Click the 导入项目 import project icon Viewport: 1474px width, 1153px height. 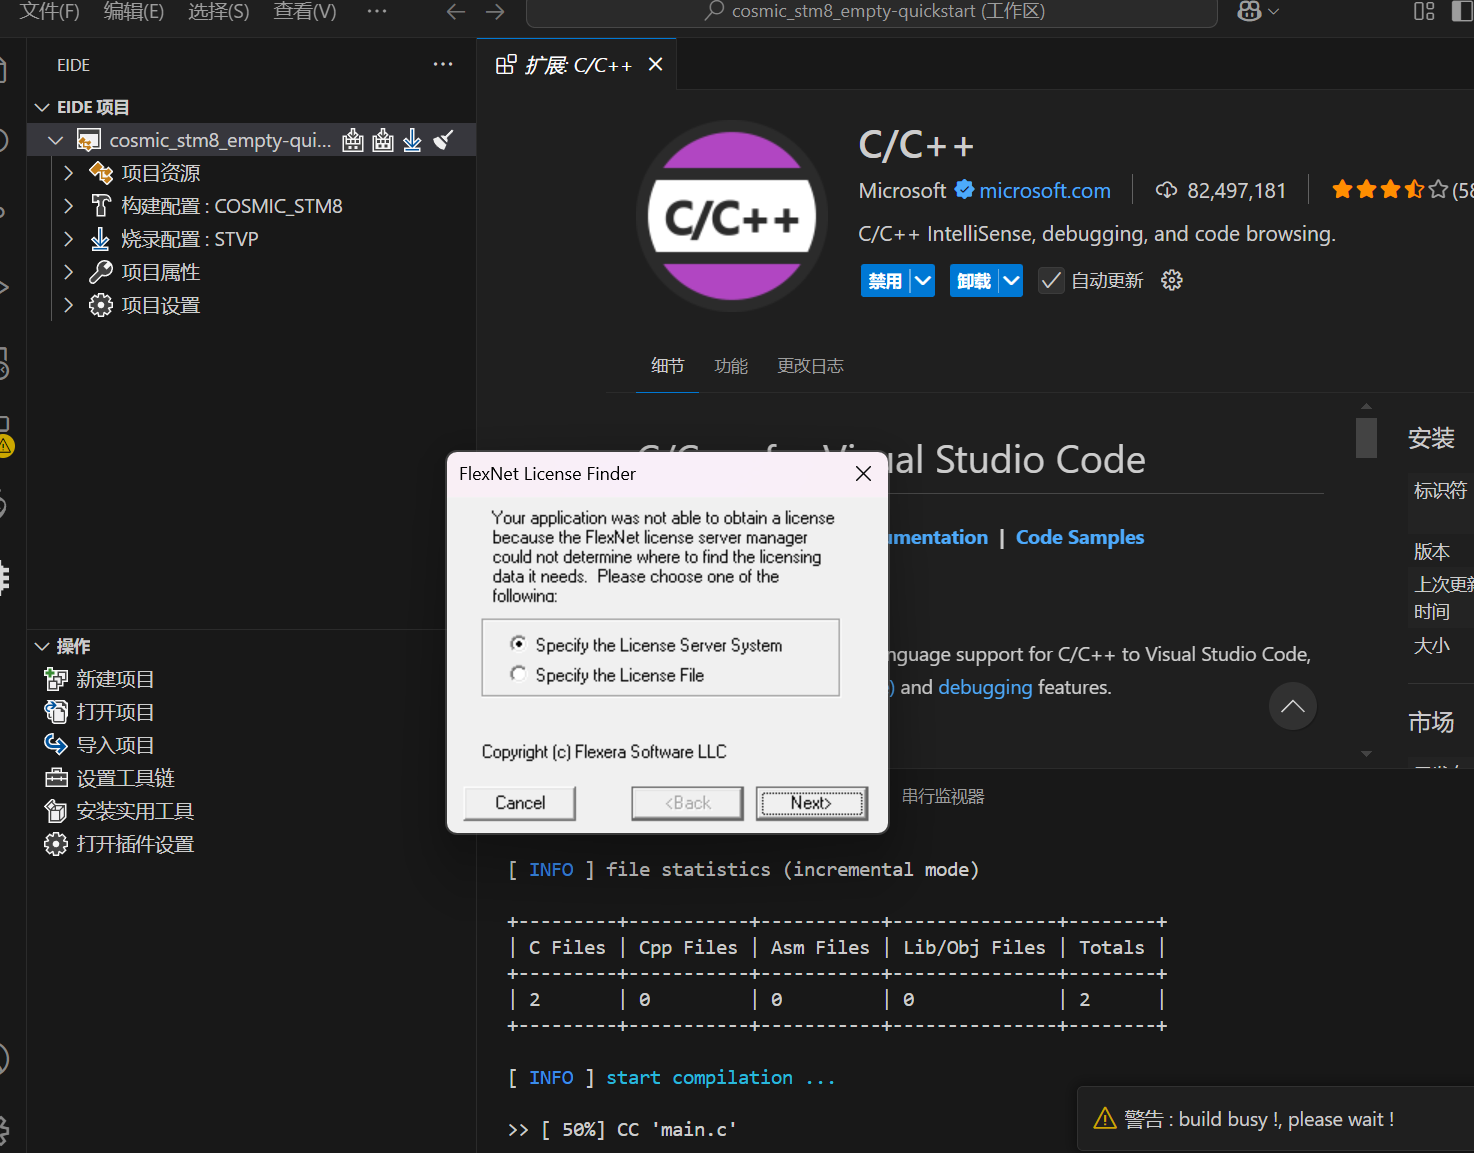[56, 745]
